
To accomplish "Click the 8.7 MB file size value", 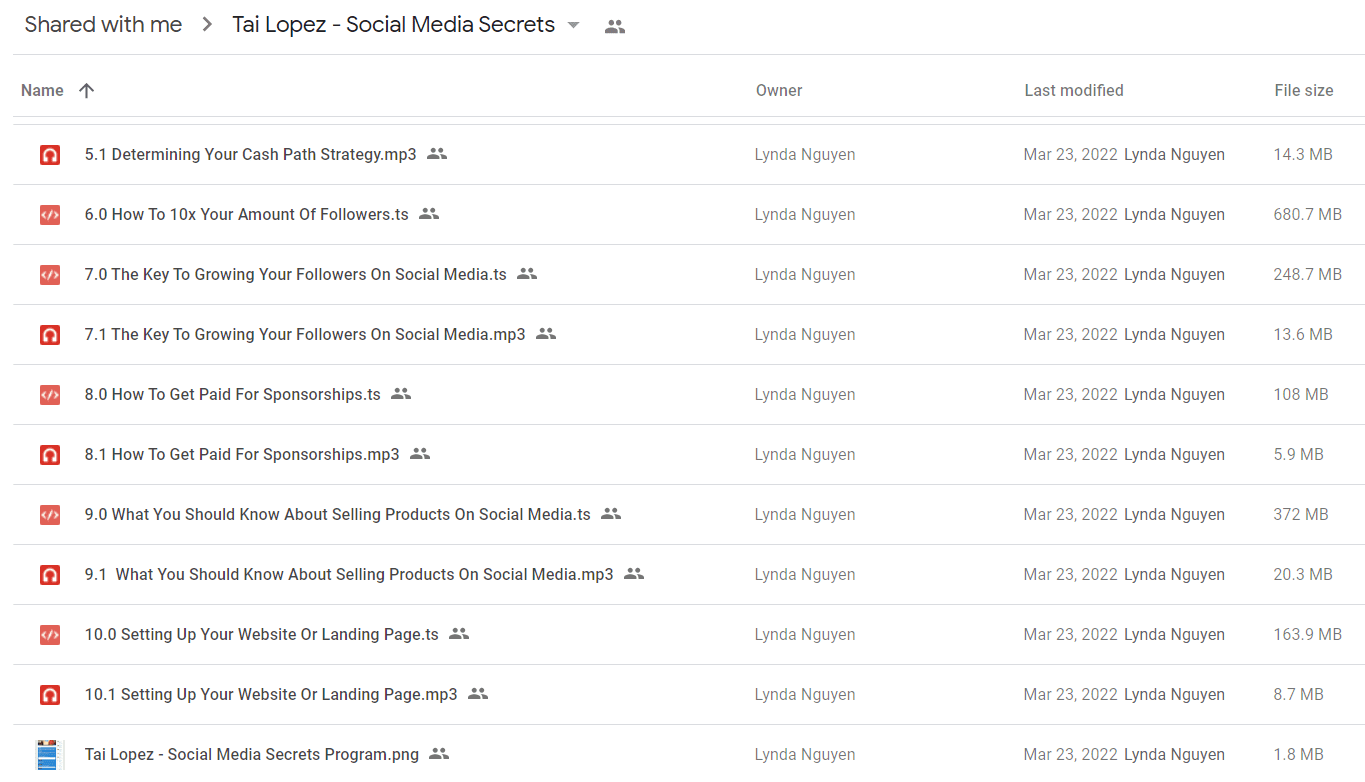I will [x=1299, y=694].
